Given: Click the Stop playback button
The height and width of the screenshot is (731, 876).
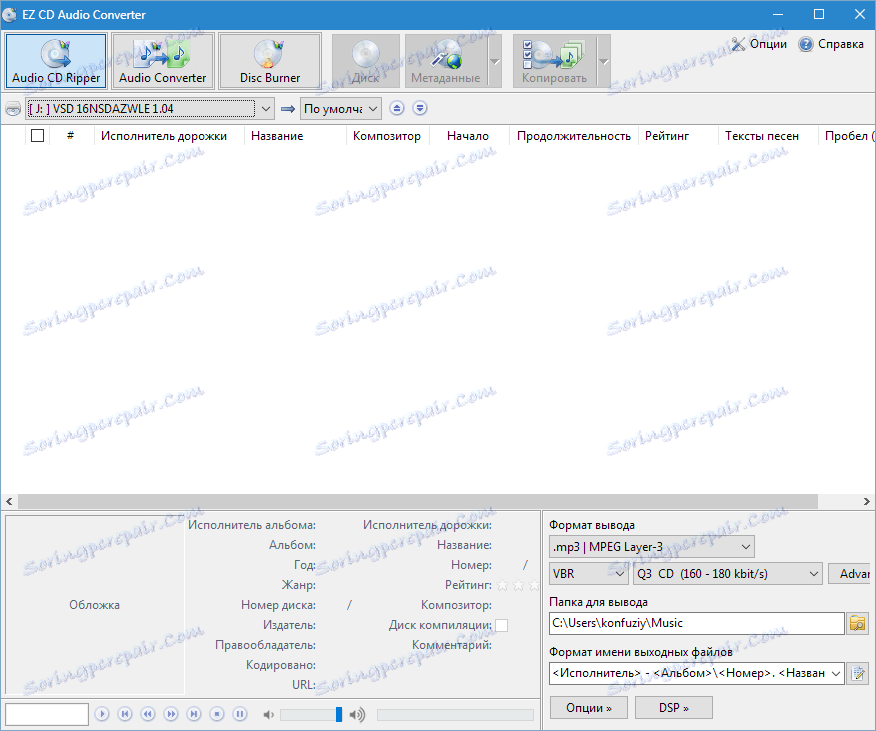Looking at the screenshot, I should point(217,714).
